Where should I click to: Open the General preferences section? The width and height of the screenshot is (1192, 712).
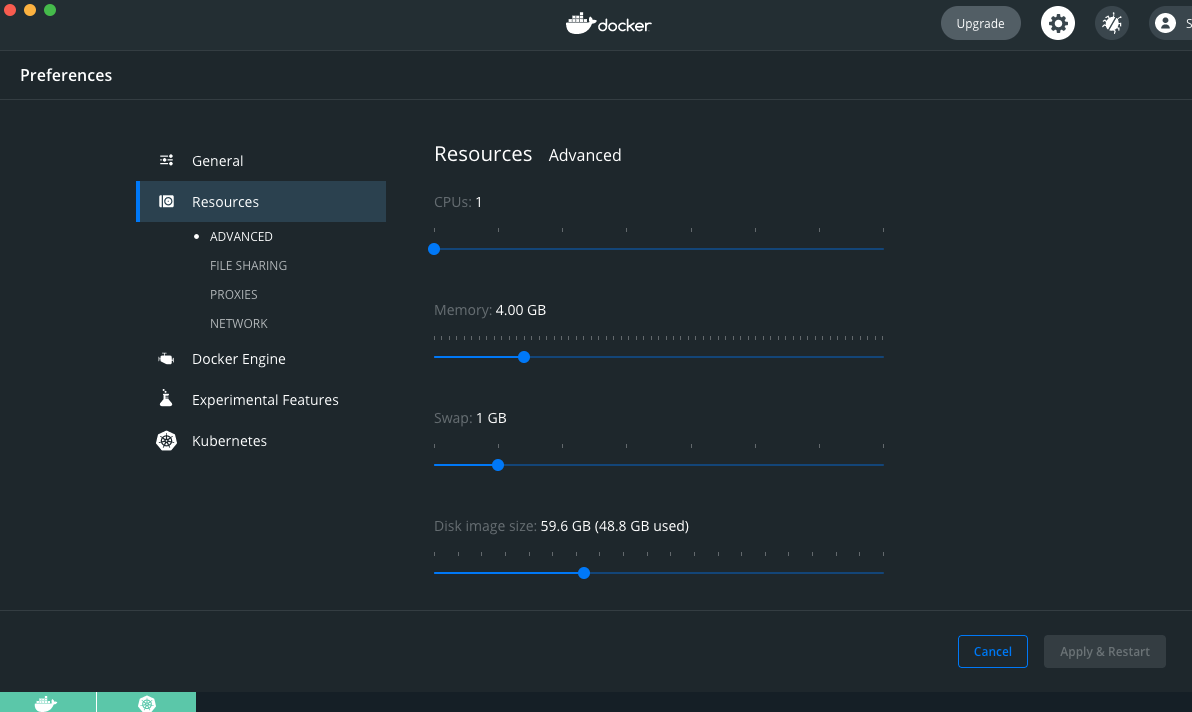pyautogui.click(x=262, y=160)
